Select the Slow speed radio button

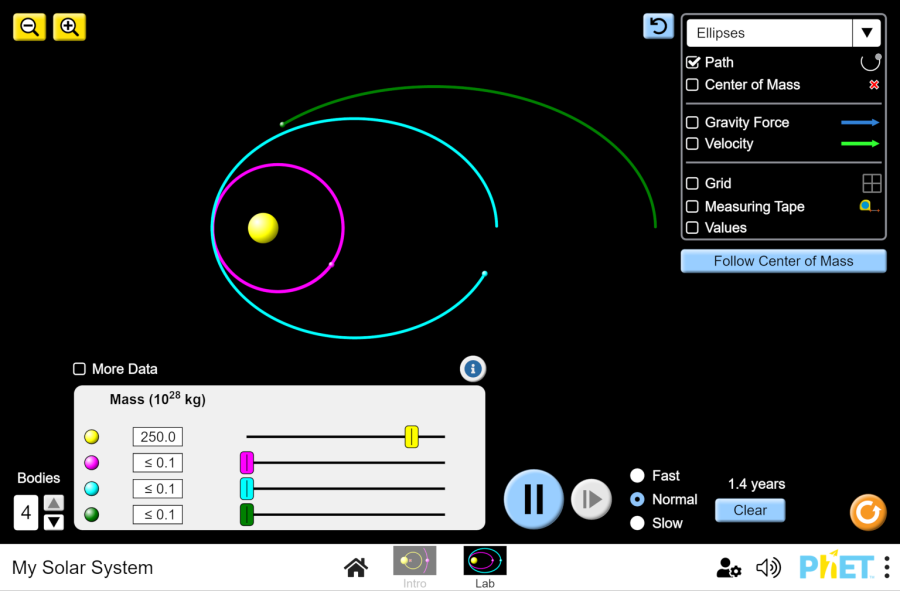click(637, 523)
